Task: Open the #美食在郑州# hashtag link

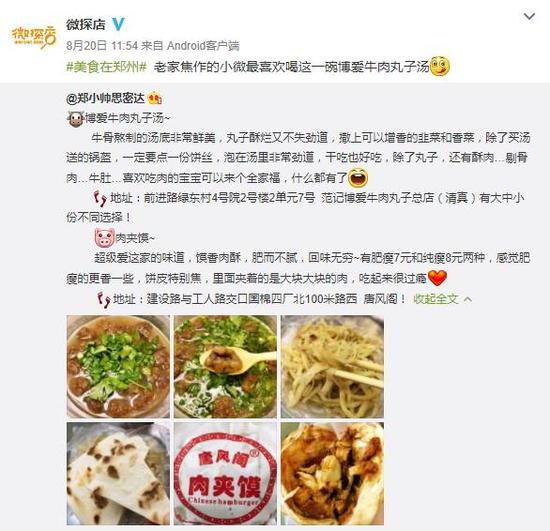Action: (x=106, y=67)
